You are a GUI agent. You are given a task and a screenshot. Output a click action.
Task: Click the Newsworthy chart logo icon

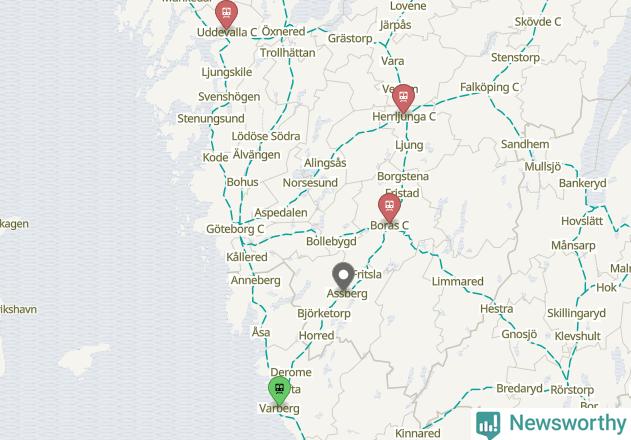click(488, 425)
